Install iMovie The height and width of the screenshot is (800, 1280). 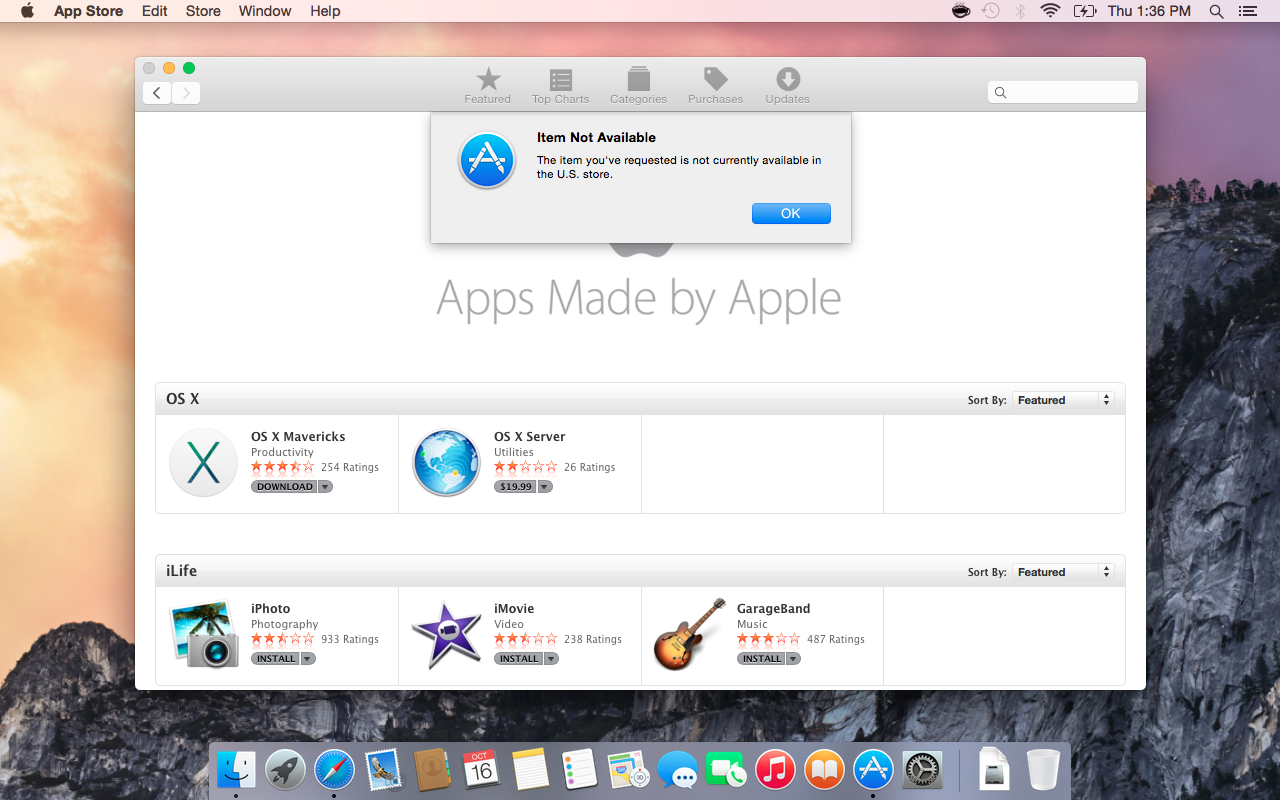pyautogui.click(x=519, y=659)
